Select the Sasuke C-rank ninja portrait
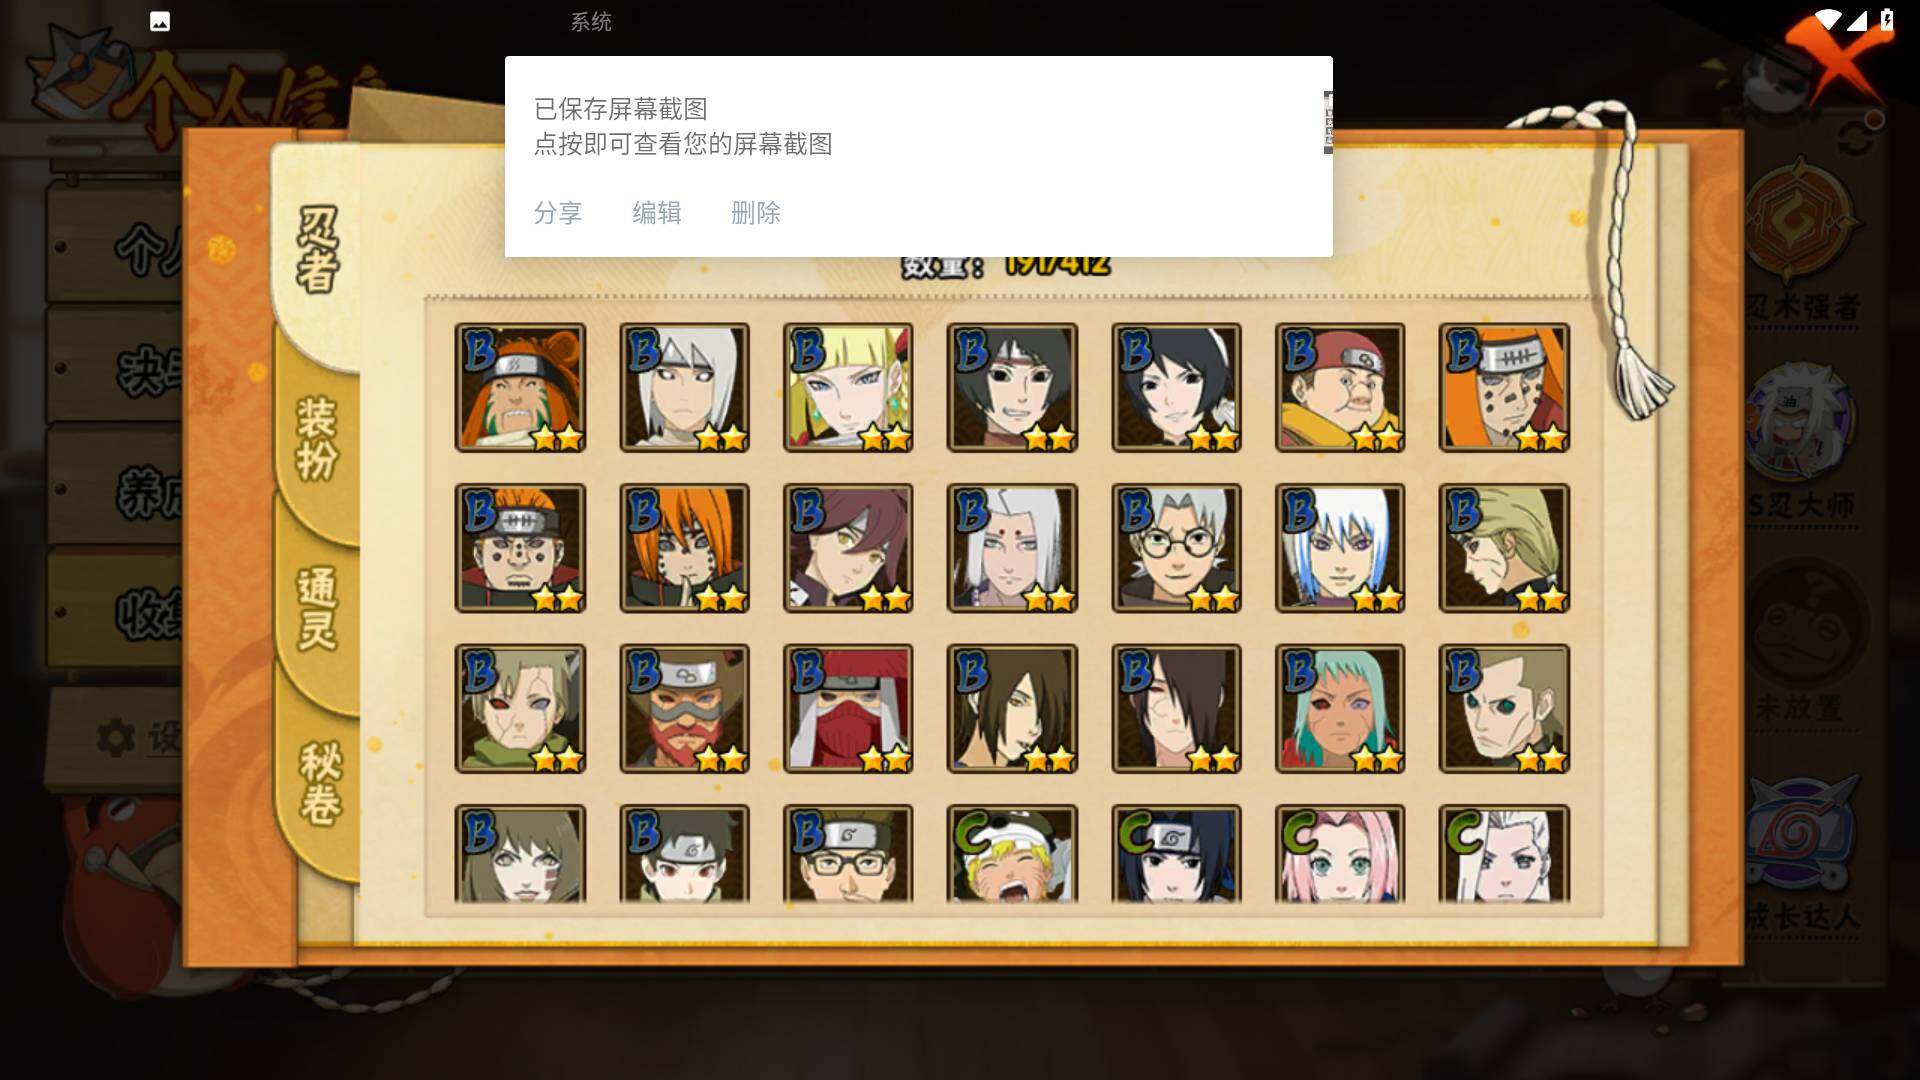Viewport: 1920px width, 1080px height. [x=1176, y=855]
